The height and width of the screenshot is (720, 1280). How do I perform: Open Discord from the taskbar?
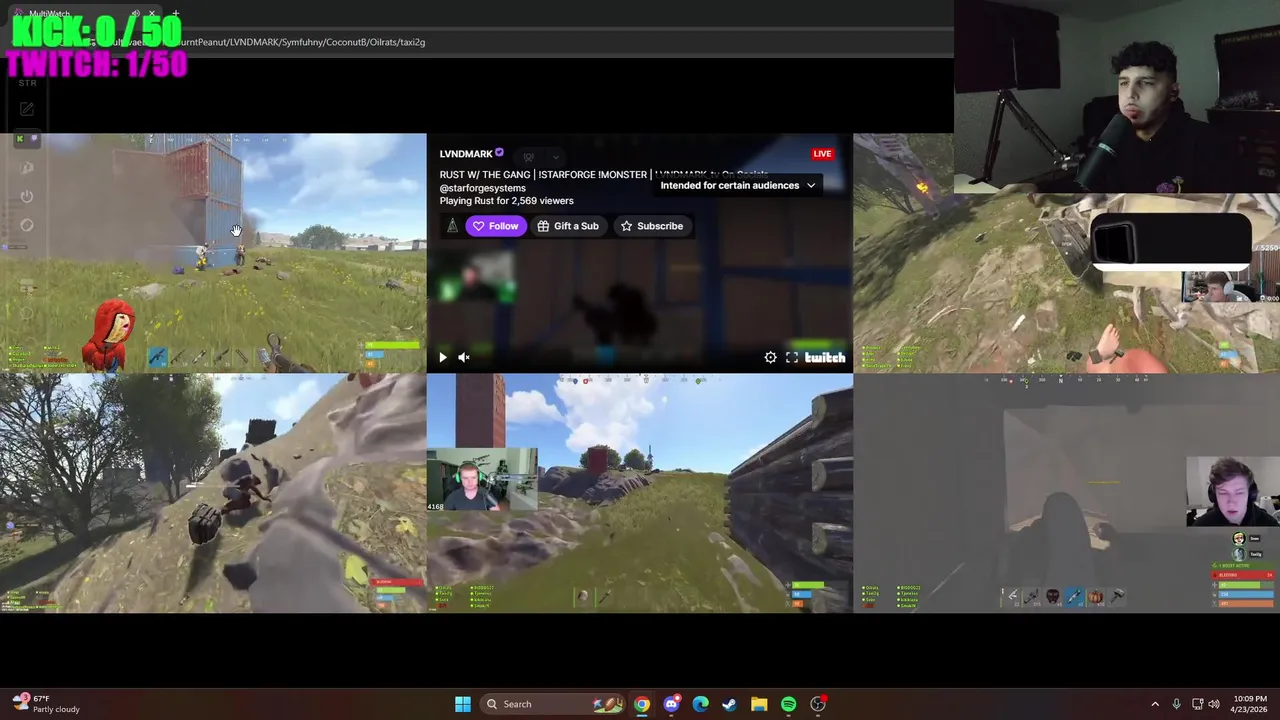pyautogui.click(x=671, y=704)
